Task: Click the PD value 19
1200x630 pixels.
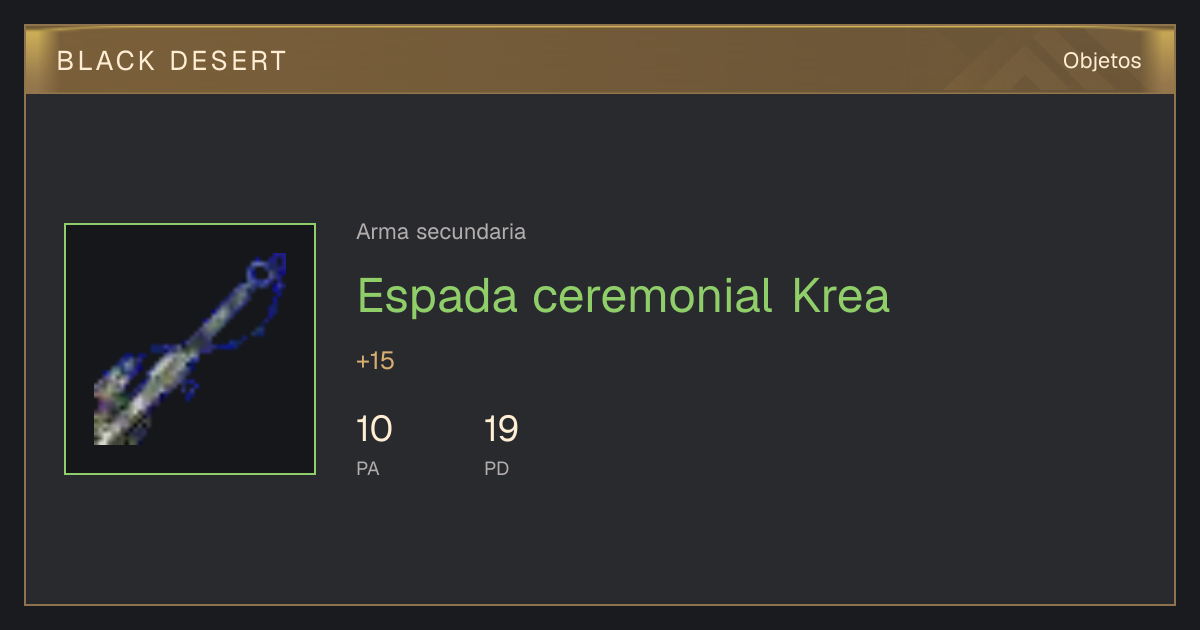Action: pos(501,430)
